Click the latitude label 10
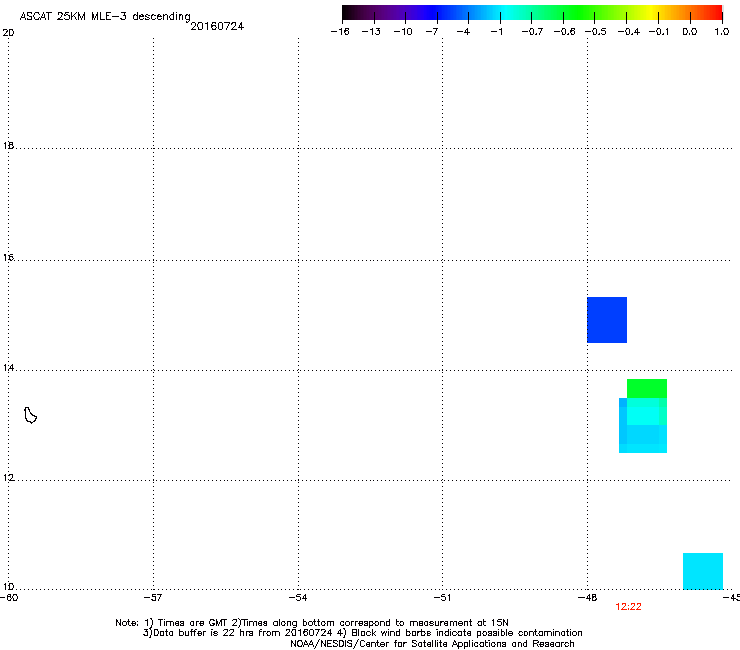740x650 pixels. pyautogui.click(x=8, y=587)
